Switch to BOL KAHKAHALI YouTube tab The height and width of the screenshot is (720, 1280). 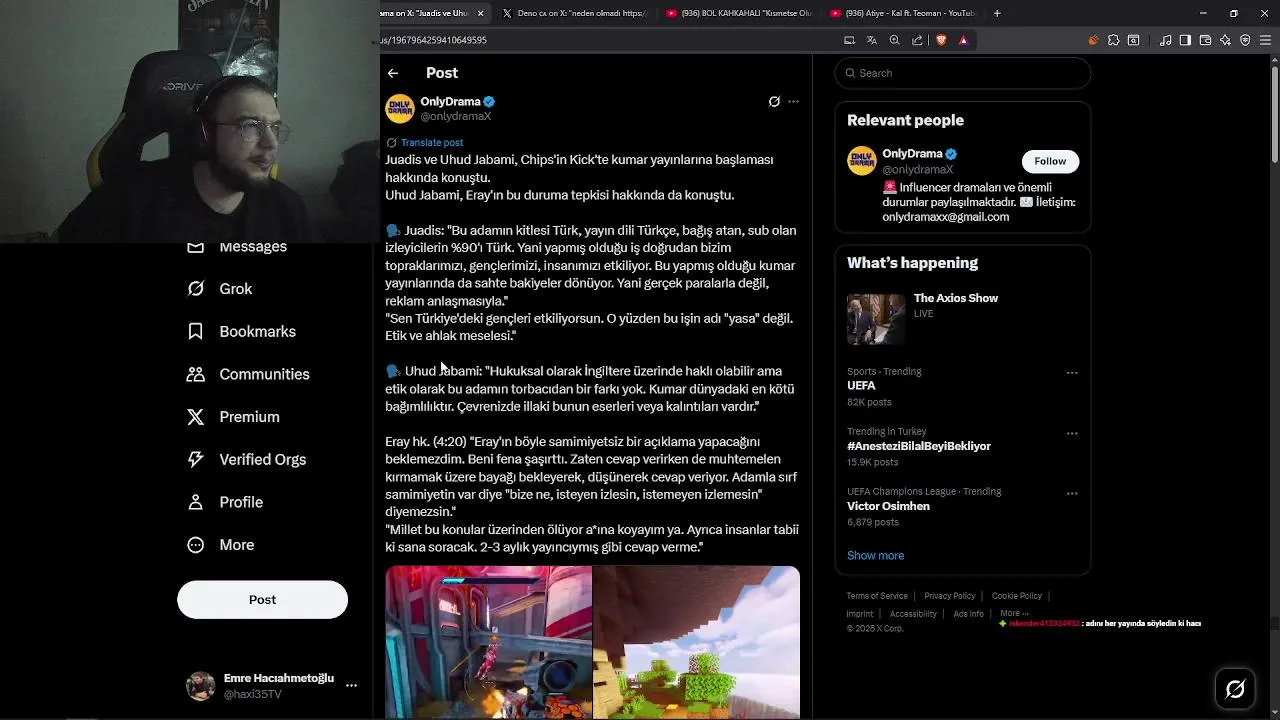738,13
